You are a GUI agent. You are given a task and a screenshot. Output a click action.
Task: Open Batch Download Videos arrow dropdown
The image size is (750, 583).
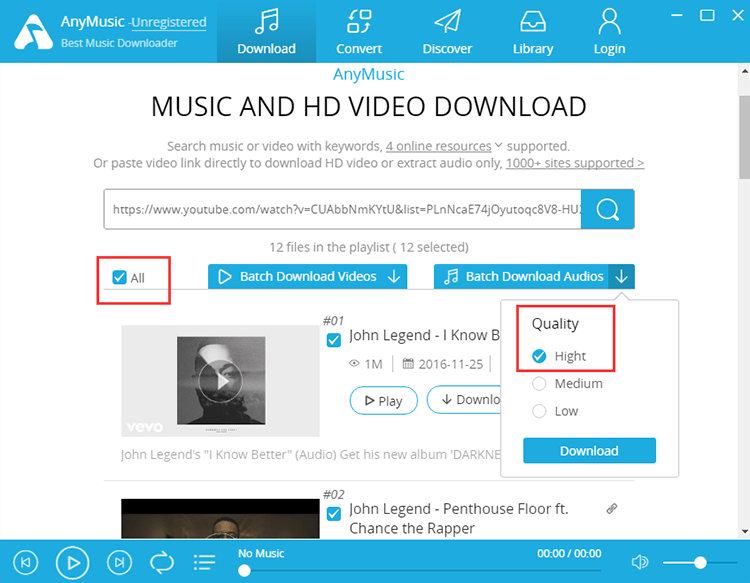pyautogui.click(x=394, y=276)
